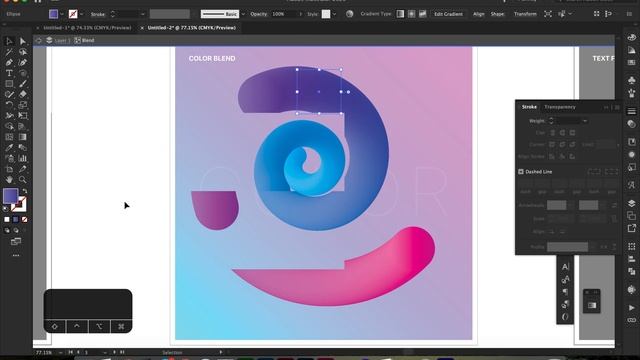Set fill mode to None

coord(24,220)
